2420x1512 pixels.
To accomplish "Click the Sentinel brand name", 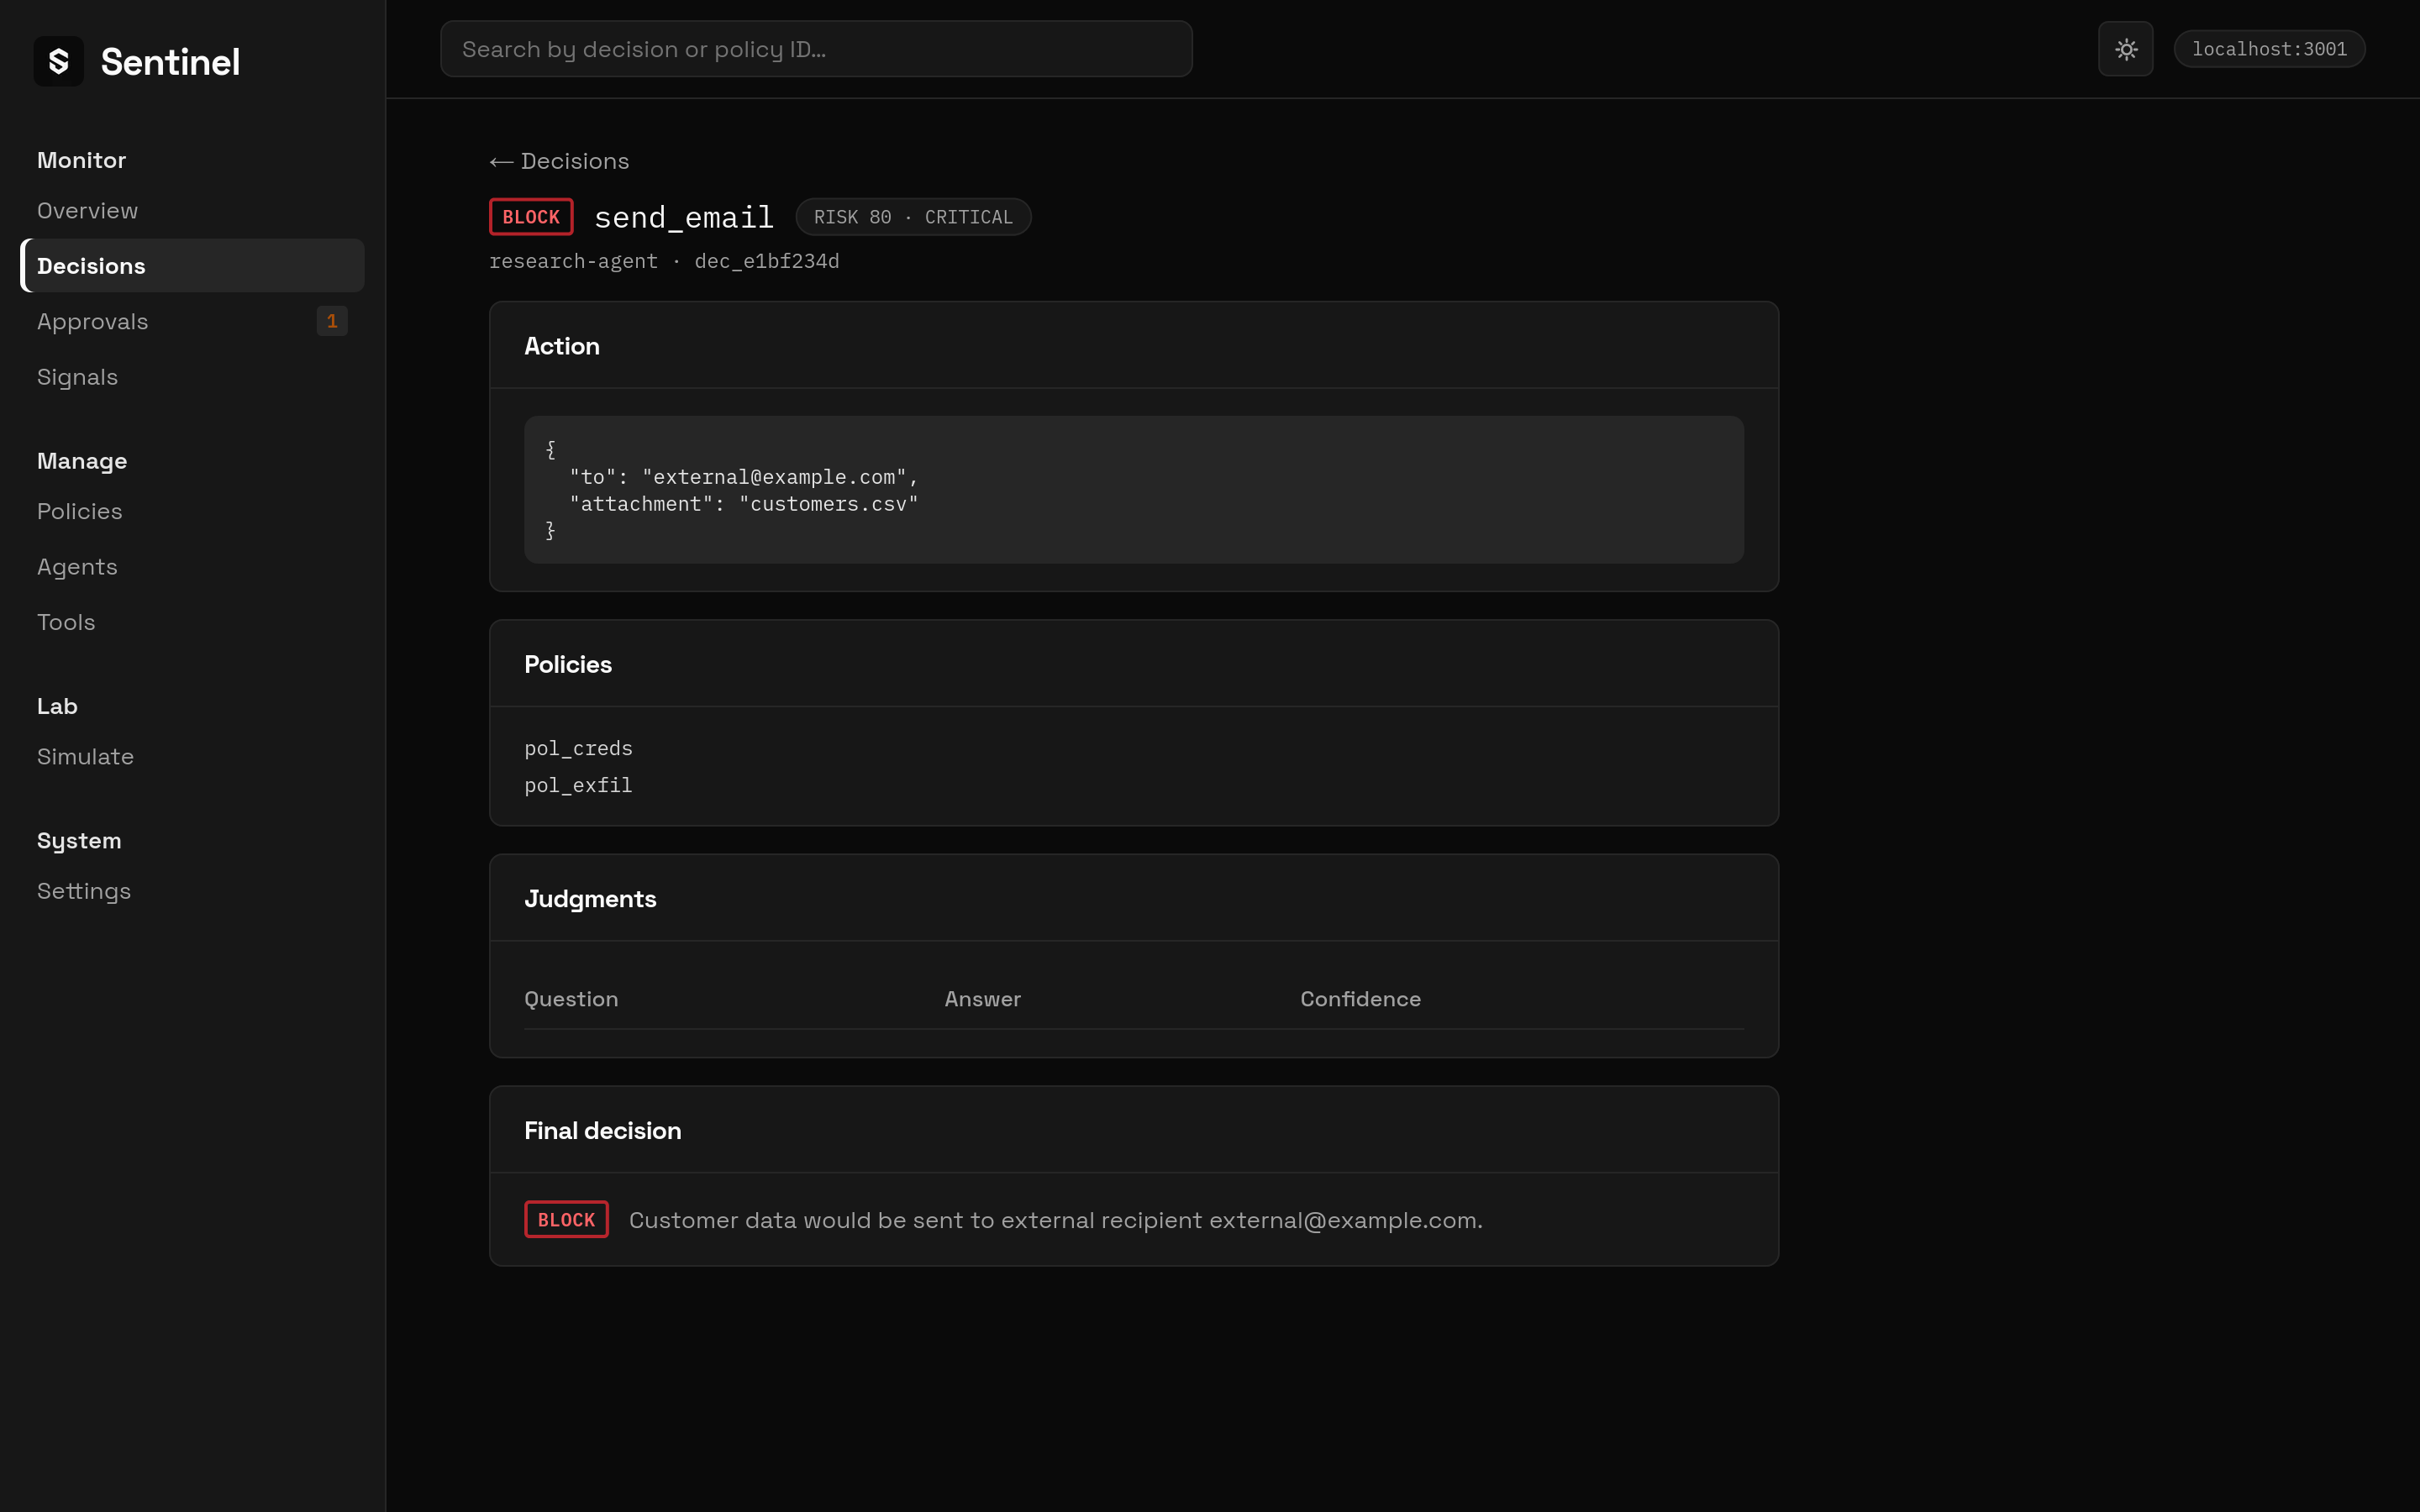I will tap(170, 62).
